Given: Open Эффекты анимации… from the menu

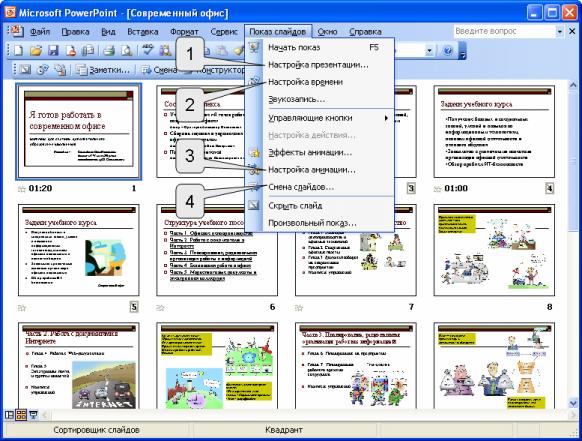Looking at the screenshot, I should pos(320,153).
